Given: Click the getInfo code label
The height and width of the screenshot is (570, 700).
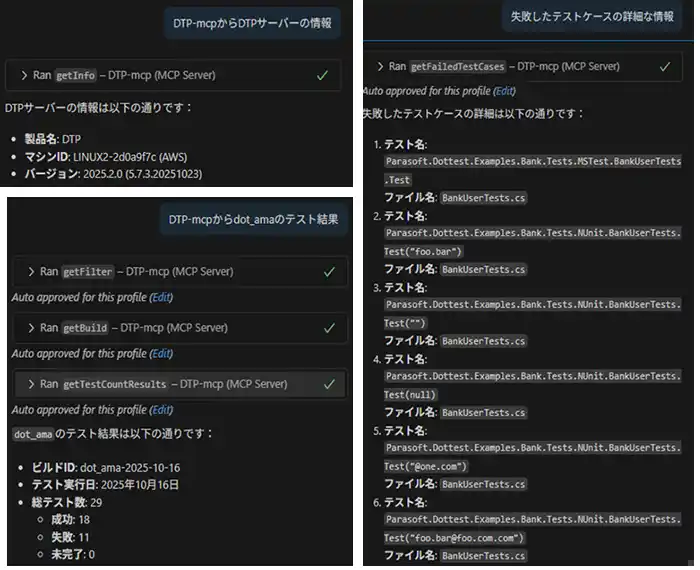Looking at the screenshot, I should click(75, 75).
